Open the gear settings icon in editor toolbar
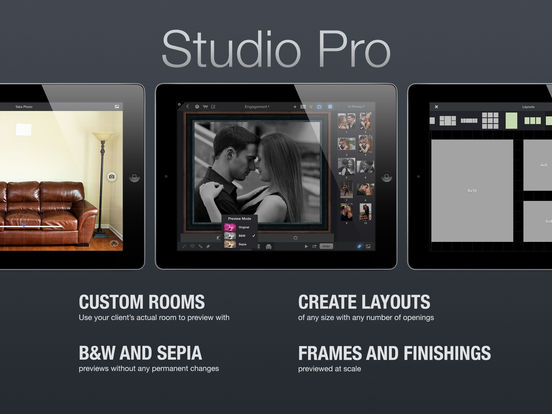Screen dimensions: 552x414 coord(197,106)
